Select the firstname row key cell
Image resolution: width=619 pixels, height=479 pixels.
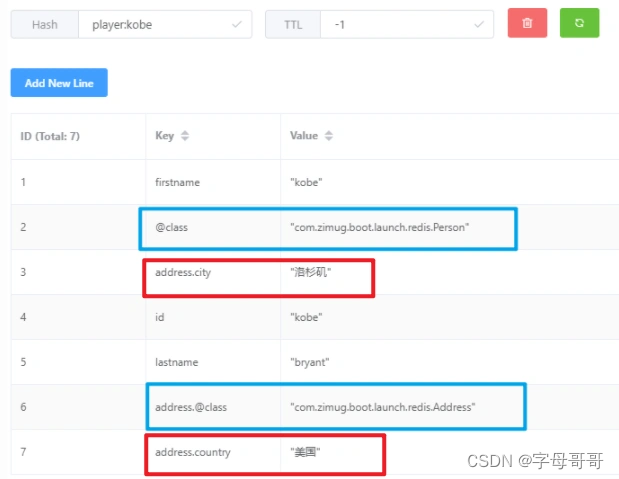tap(177, 182)
